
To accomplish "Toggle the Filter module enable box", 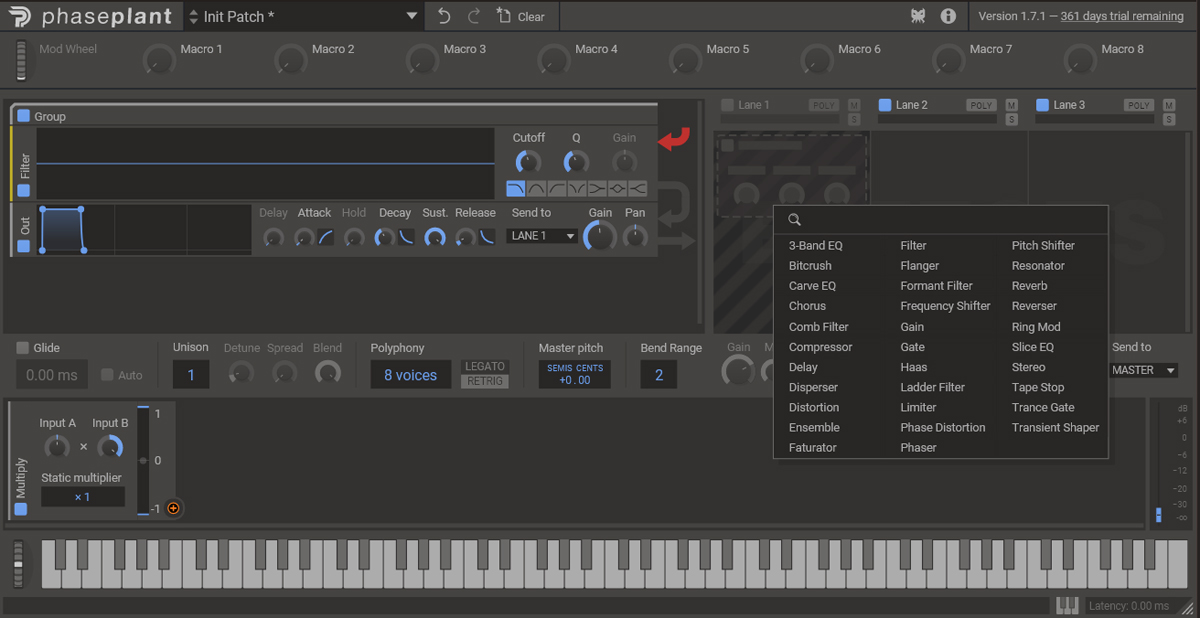I will (x=24, y=190).
